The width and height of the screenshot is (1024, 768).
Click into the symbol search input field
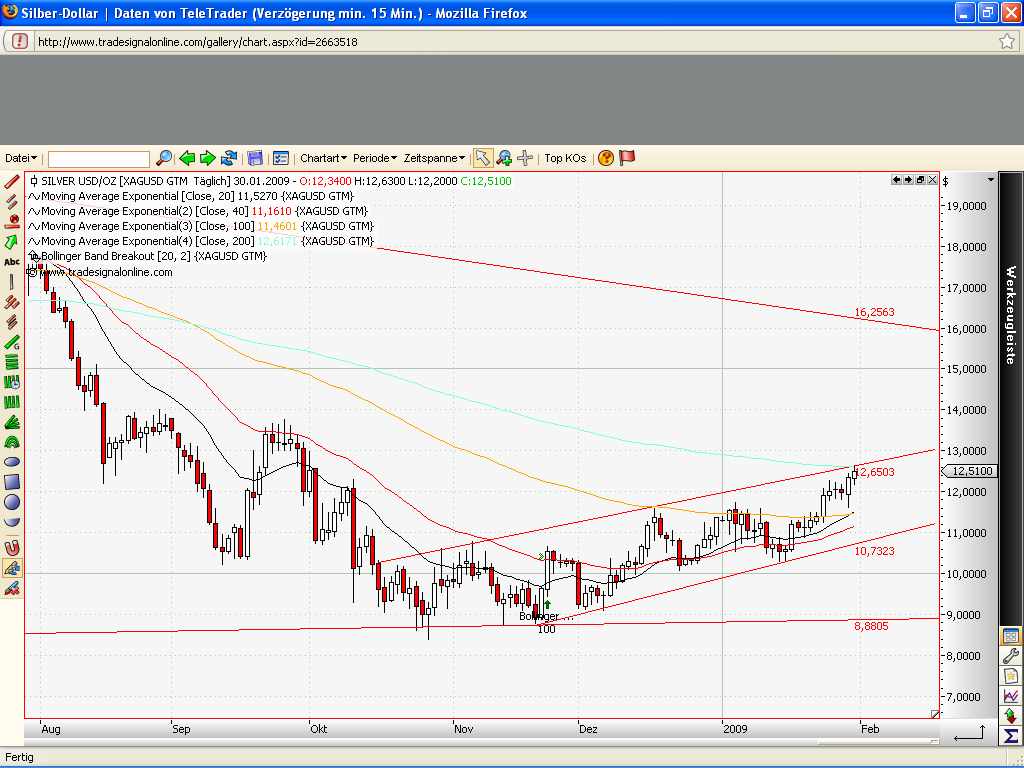[99, 159]
